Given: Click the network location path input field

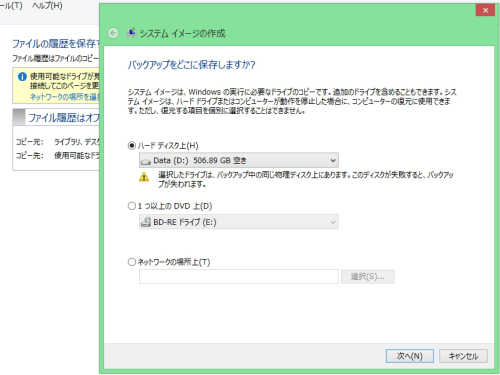Looking at the screenshot, I should click(239, 277).
